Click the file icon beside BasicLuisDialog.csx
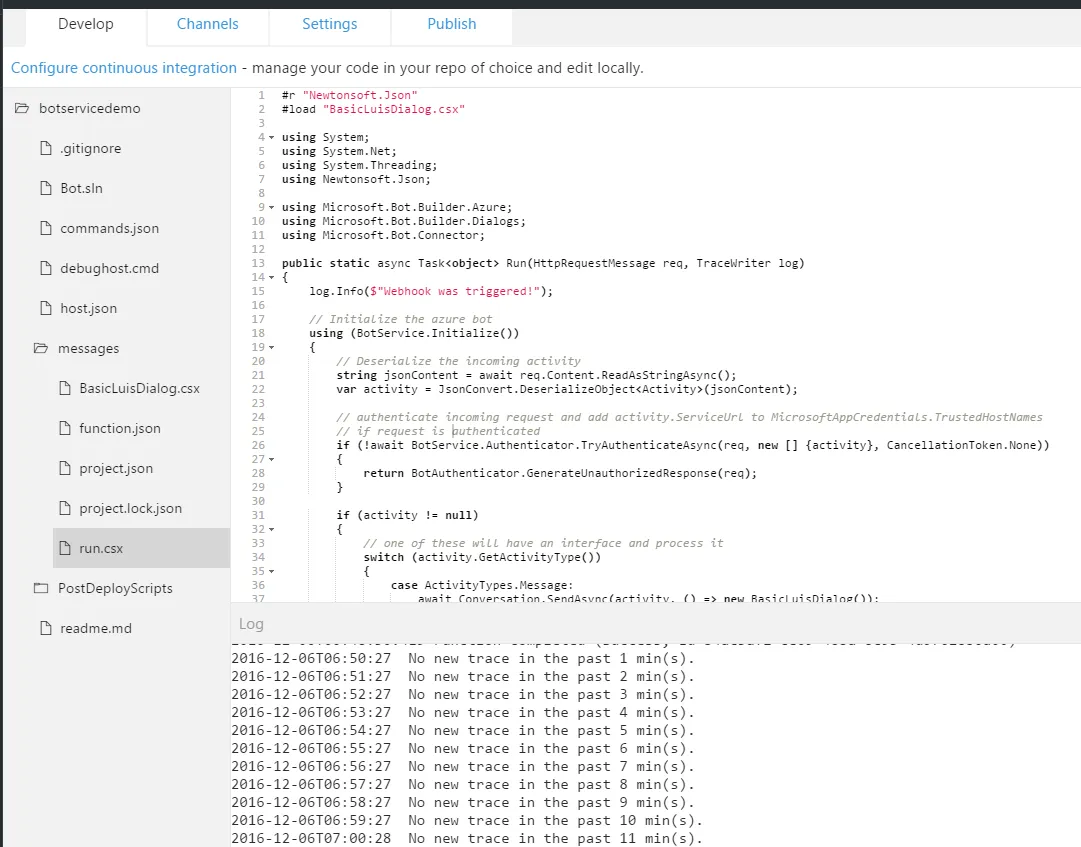This screenshot has height=847, width=1081. [x=65, y=388]
